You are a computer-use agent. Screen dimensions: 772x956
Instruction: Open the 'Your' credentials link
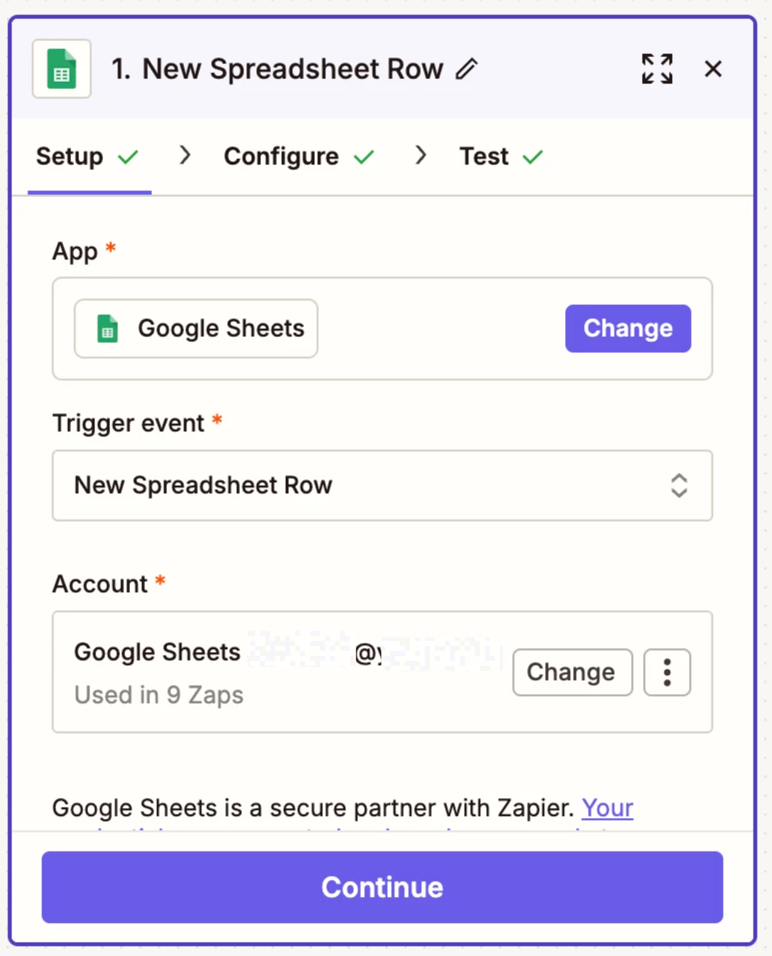click(607, 808)
